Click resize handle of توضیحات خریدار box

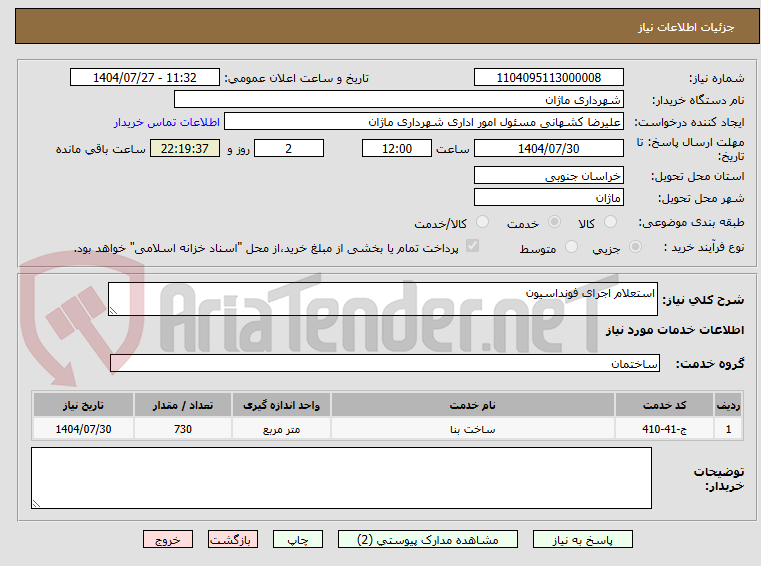(x=36, y=504)
